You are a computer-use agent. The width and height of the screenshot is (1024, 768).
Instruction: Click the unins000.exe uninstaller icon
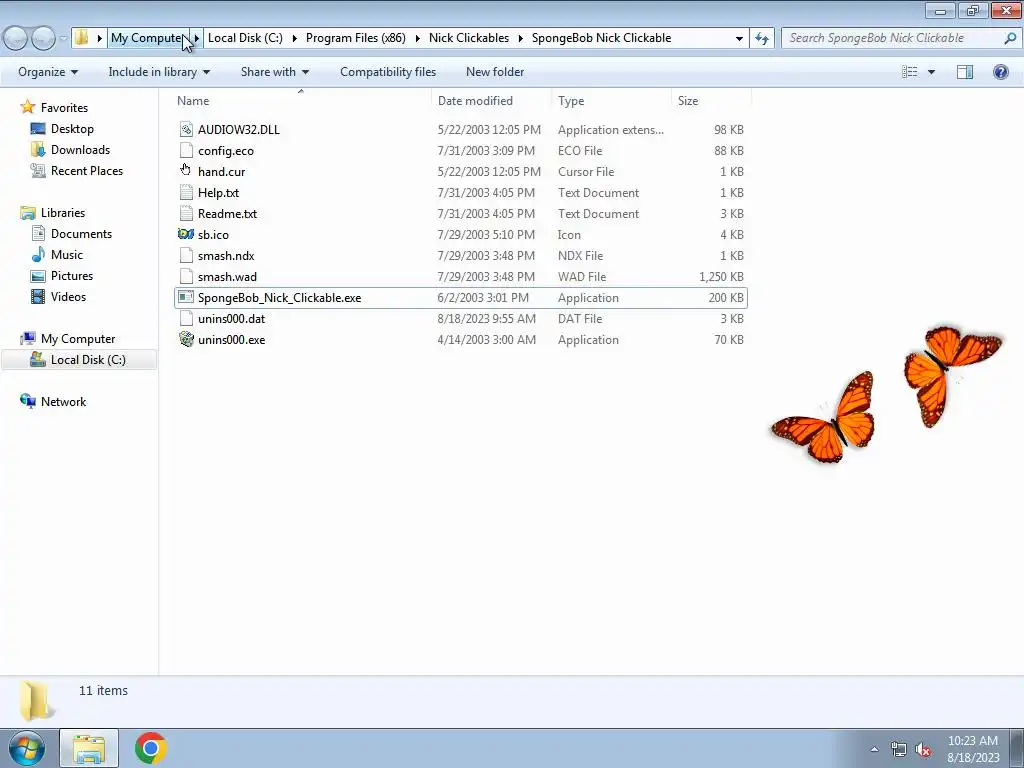coord(186,339)
